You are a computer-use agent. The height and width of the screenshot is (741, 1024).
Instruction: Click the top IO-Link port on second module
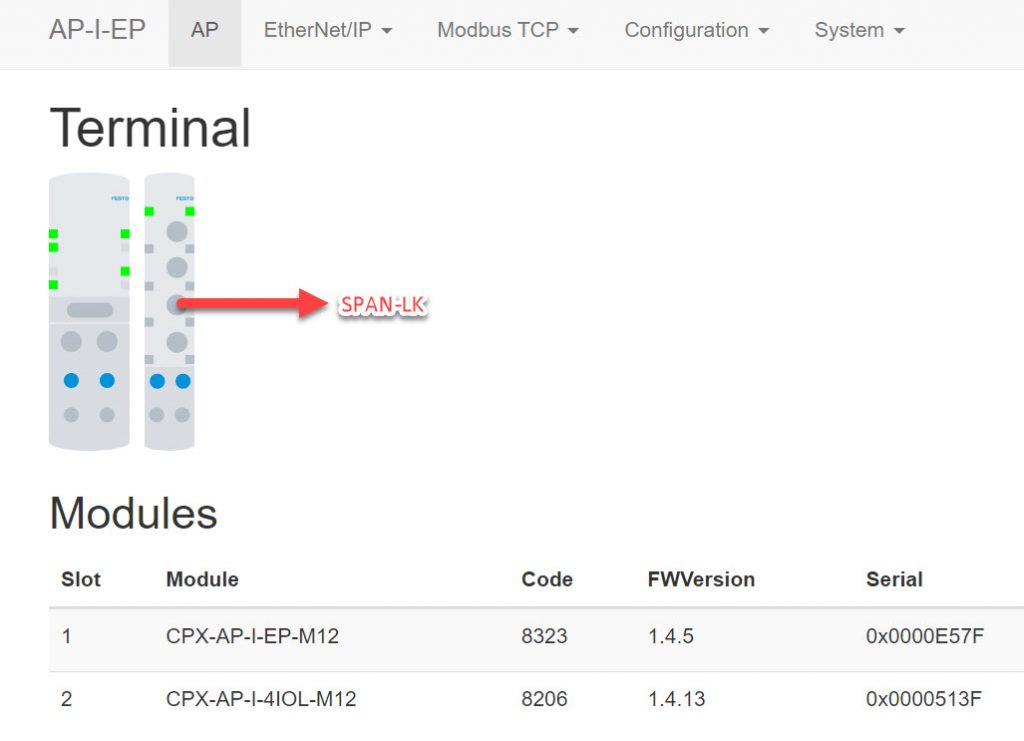click(x=177, y=231)
